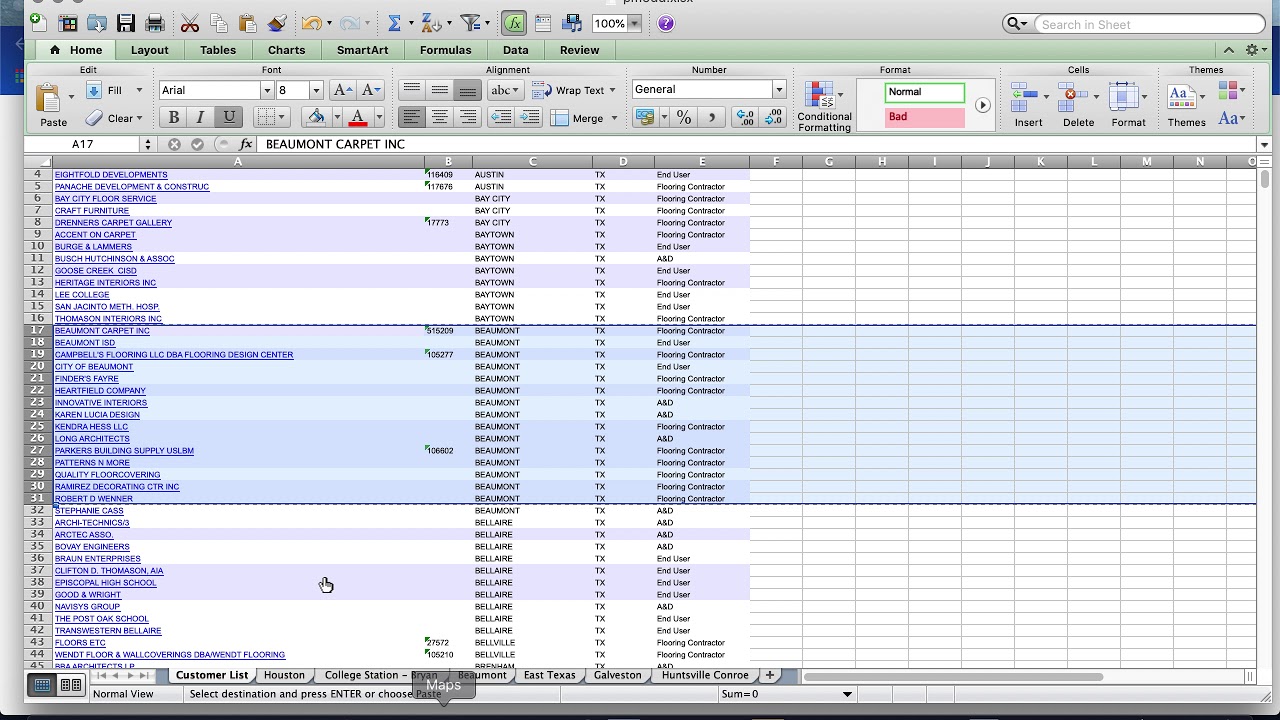This screenshot has width=1280, height=720.
Task: Confirm the formula bar entry with the checkmark
Action: [x=197, y=144]
